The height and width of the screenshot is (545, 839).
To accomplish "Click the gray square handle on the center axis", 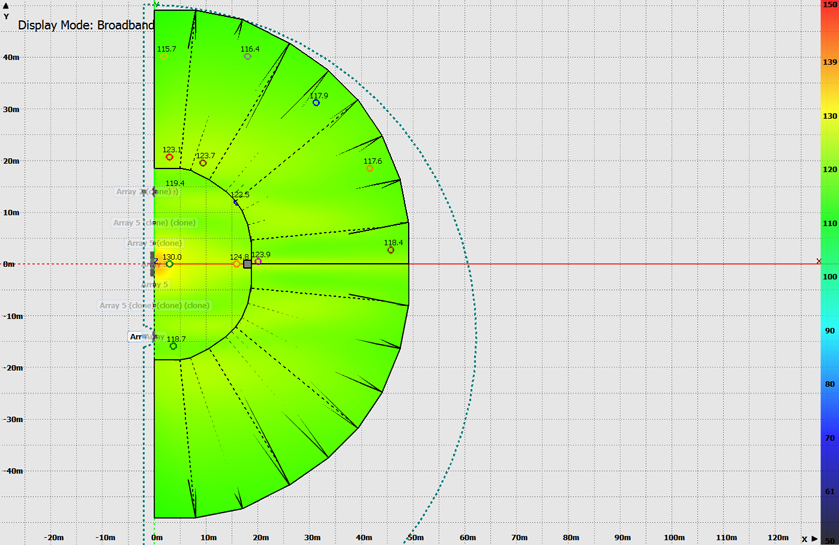I will 247,264.
